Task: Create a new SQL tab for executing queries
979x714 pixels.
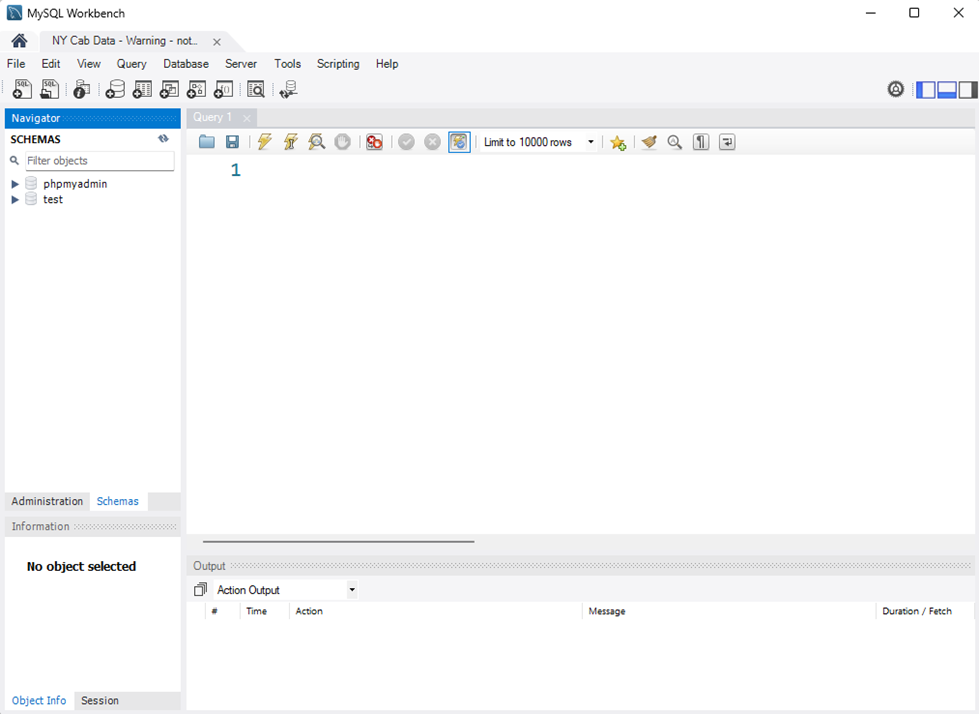Action: point(21,89)
